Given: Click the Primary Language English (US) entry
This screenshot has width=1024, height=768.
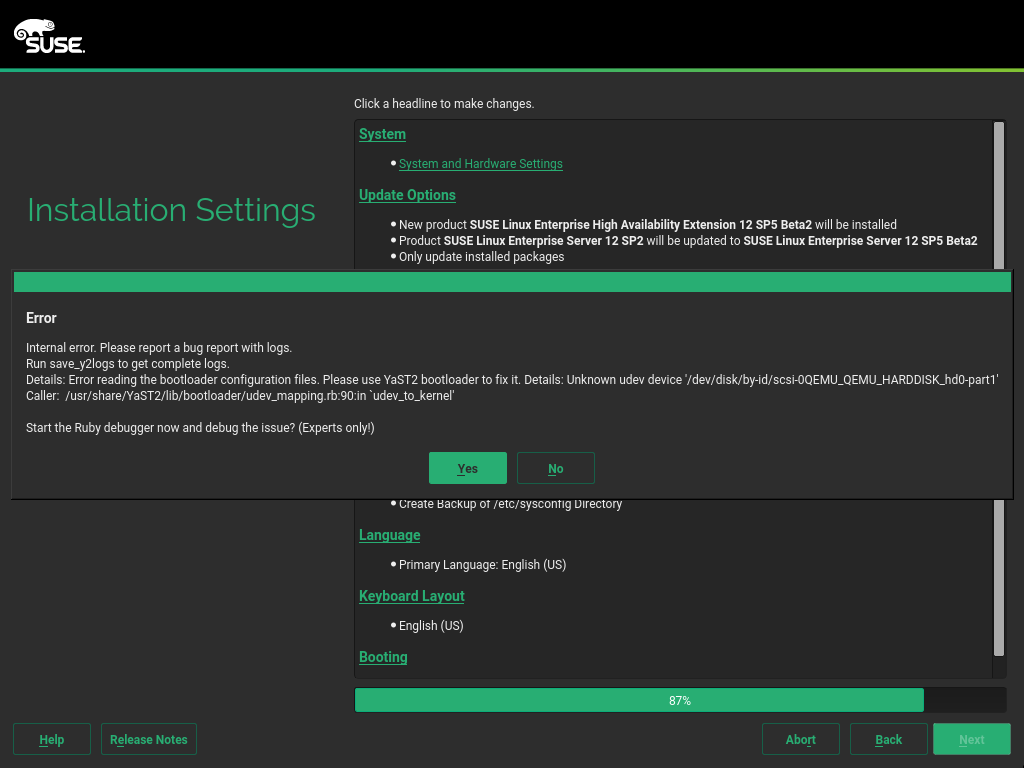Looking at the screenshot, I should tap(482, 565).
